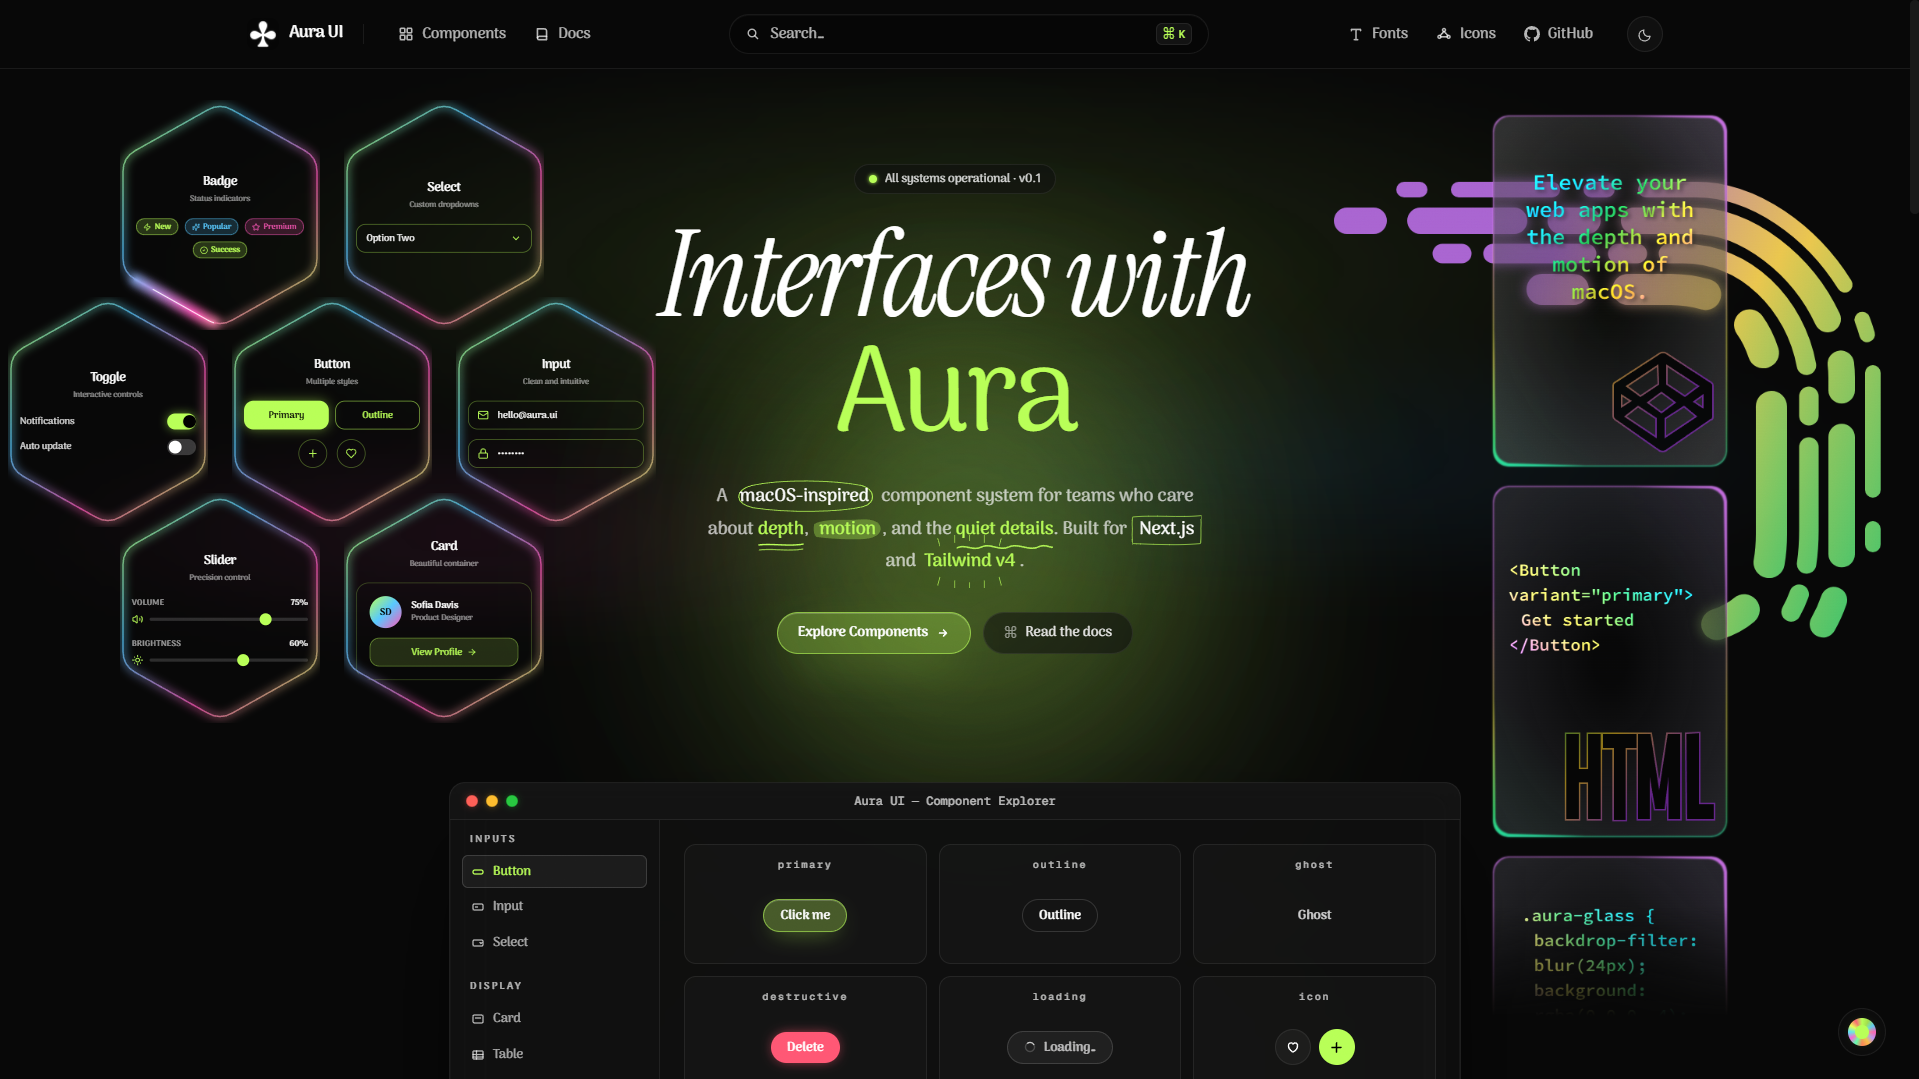This screenshot has width=1919, height=1079.
Task: Click the CodePen cube logo card
Action: click(1609, 292)
